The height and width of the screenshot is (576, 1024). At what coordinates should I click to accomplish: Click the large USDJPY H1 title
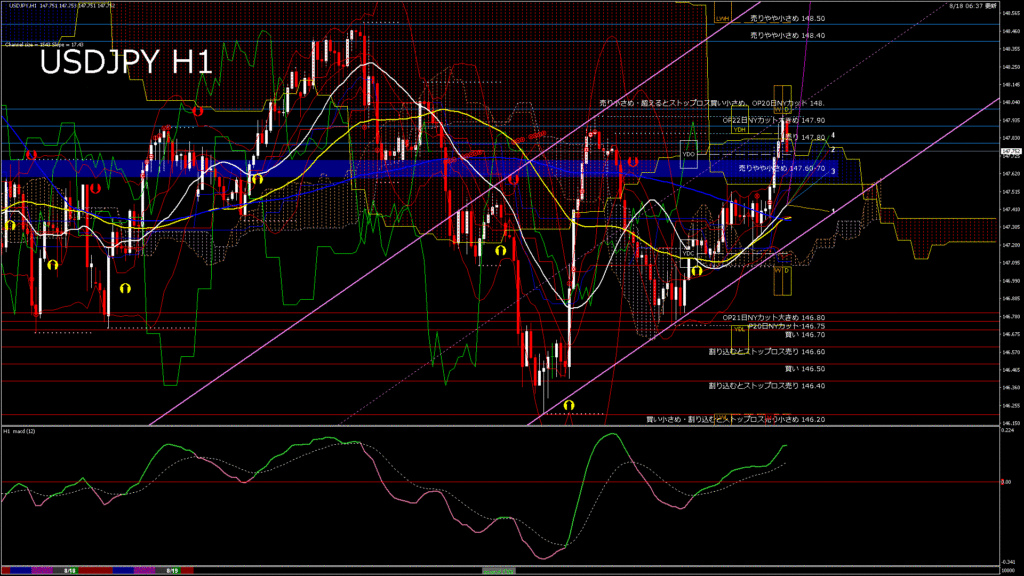125,62
